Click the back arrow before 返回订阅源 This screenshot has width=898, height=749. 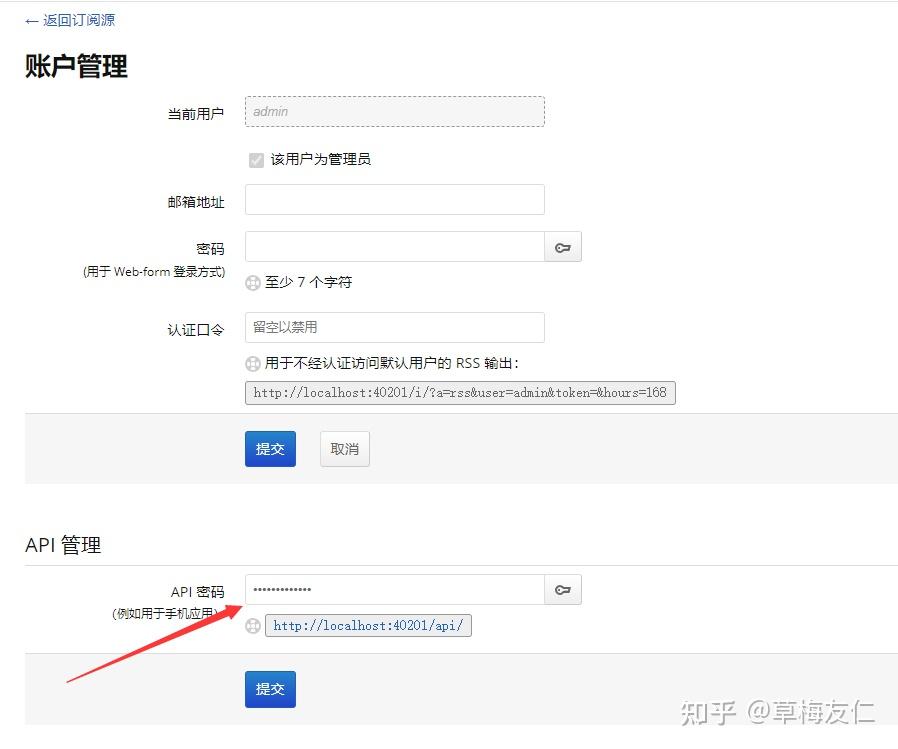[29, 19]
